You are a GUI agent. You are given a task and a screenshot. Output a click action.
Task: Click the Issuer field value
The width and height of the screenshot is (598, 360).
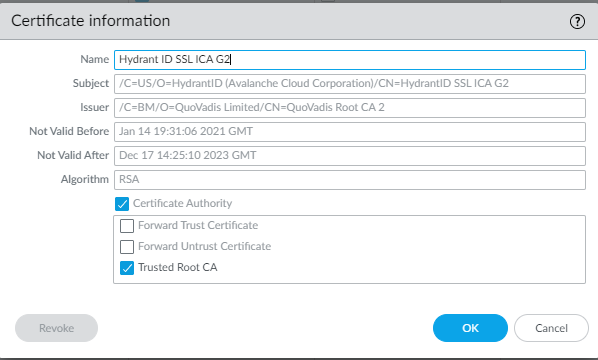[x=350, y=108]
